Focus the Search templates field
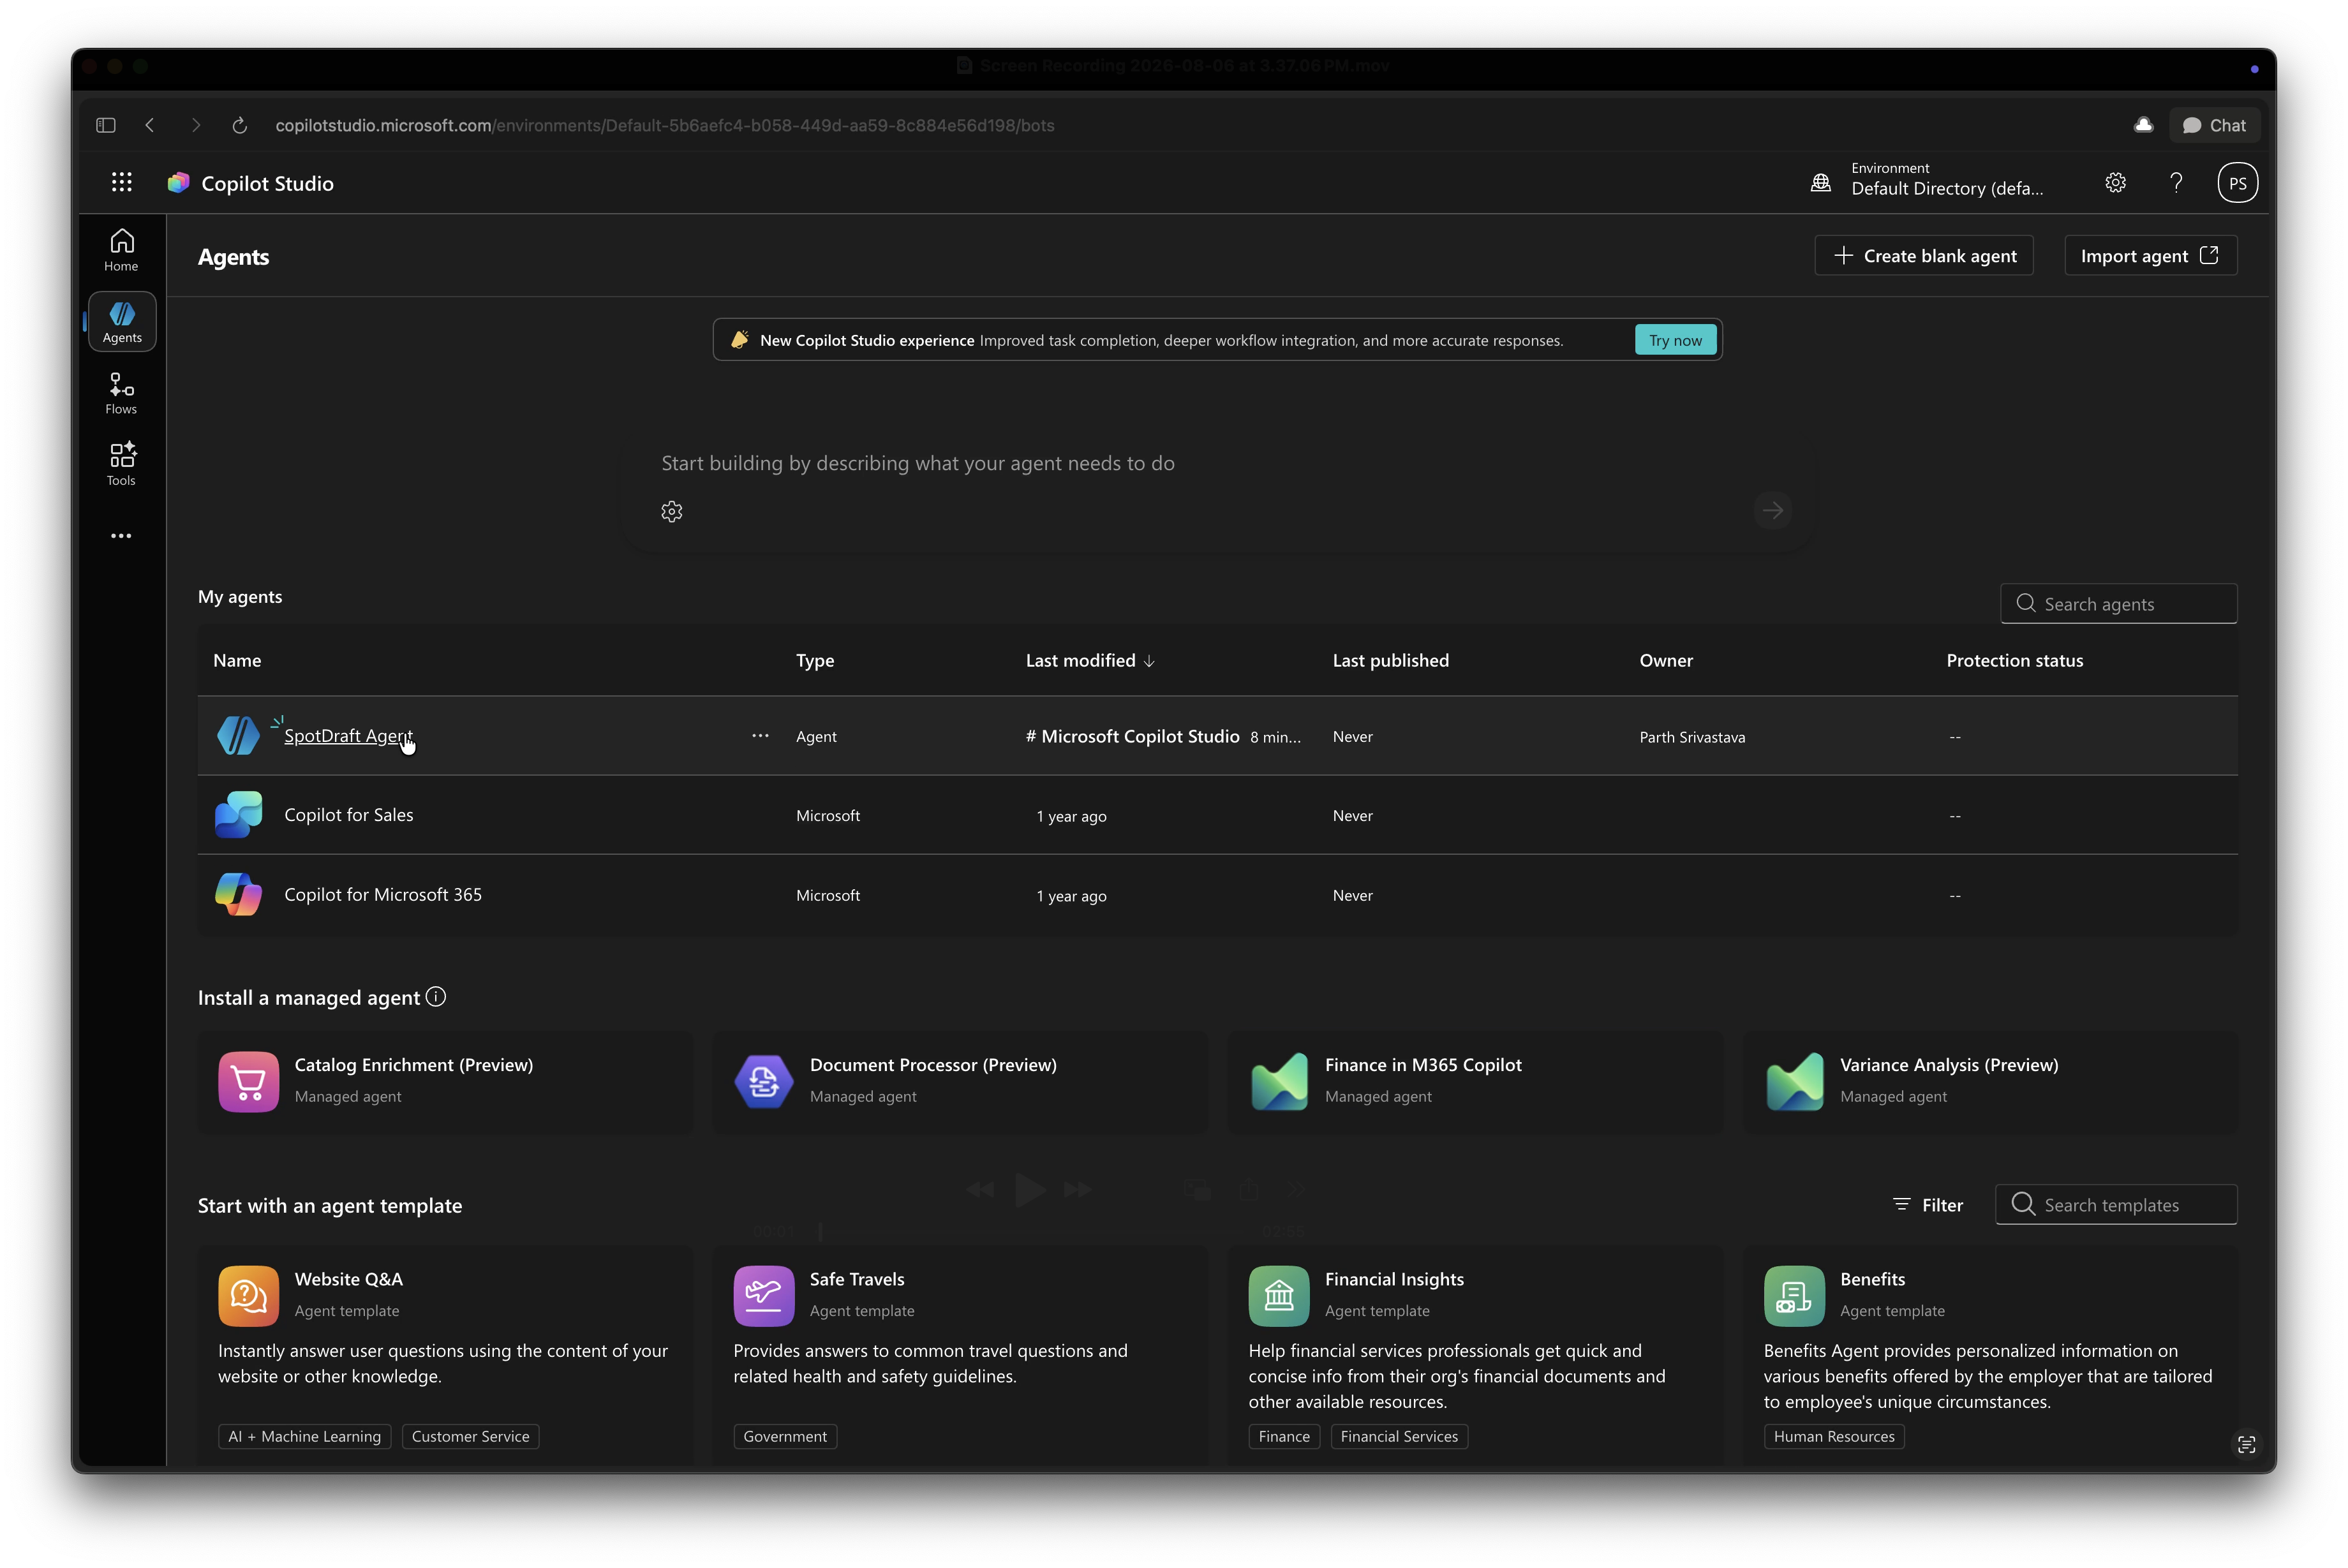The height and width of the screenshot is (1568, 2348). pos(2116,1205)
